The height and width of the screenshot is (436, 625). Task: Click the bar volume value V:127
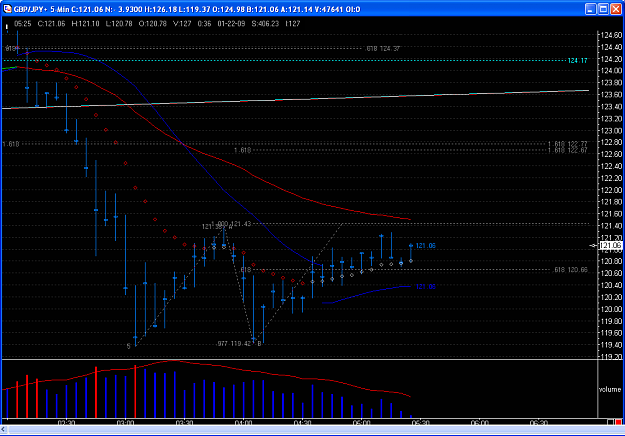[182, 24]
